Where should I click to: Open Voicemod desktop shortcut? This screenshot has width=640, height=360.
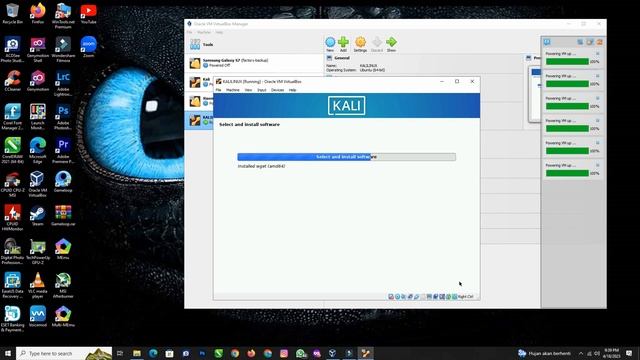click(38, 316)
